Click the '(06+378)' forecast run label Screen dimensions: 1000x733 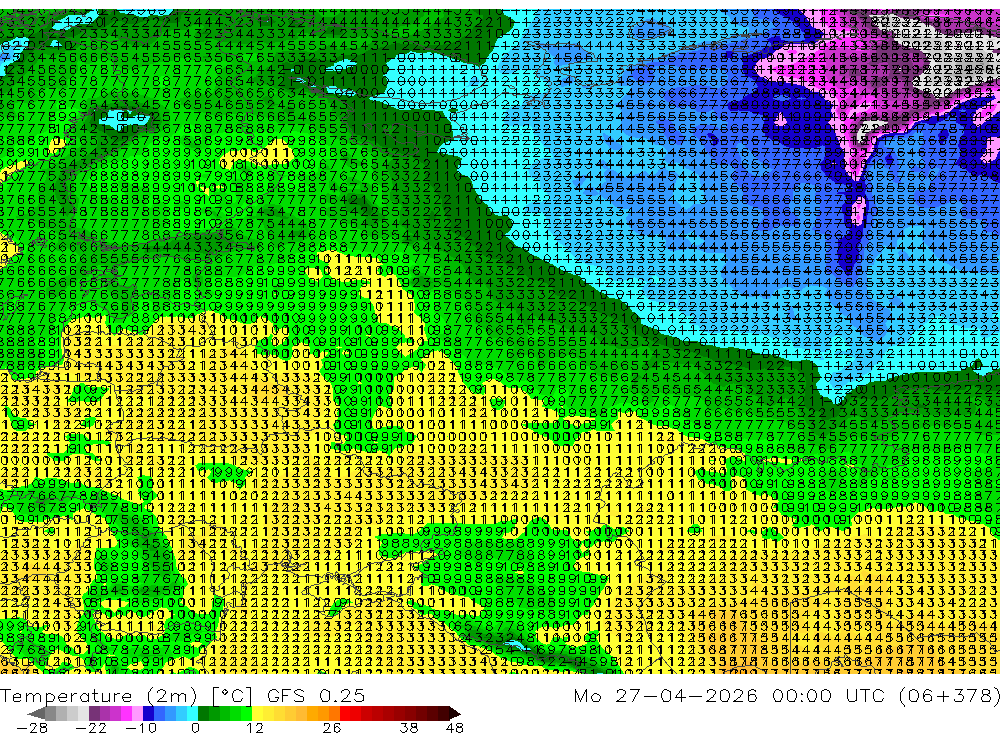[949, 695]
